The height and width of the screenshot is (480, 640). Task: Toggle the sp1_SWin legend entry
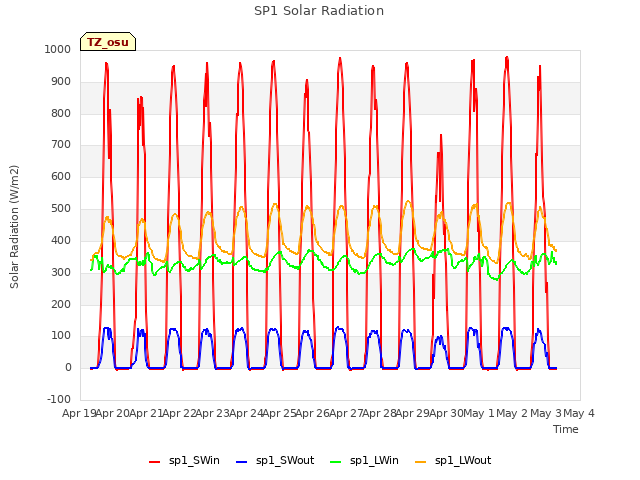coord(184,461)
